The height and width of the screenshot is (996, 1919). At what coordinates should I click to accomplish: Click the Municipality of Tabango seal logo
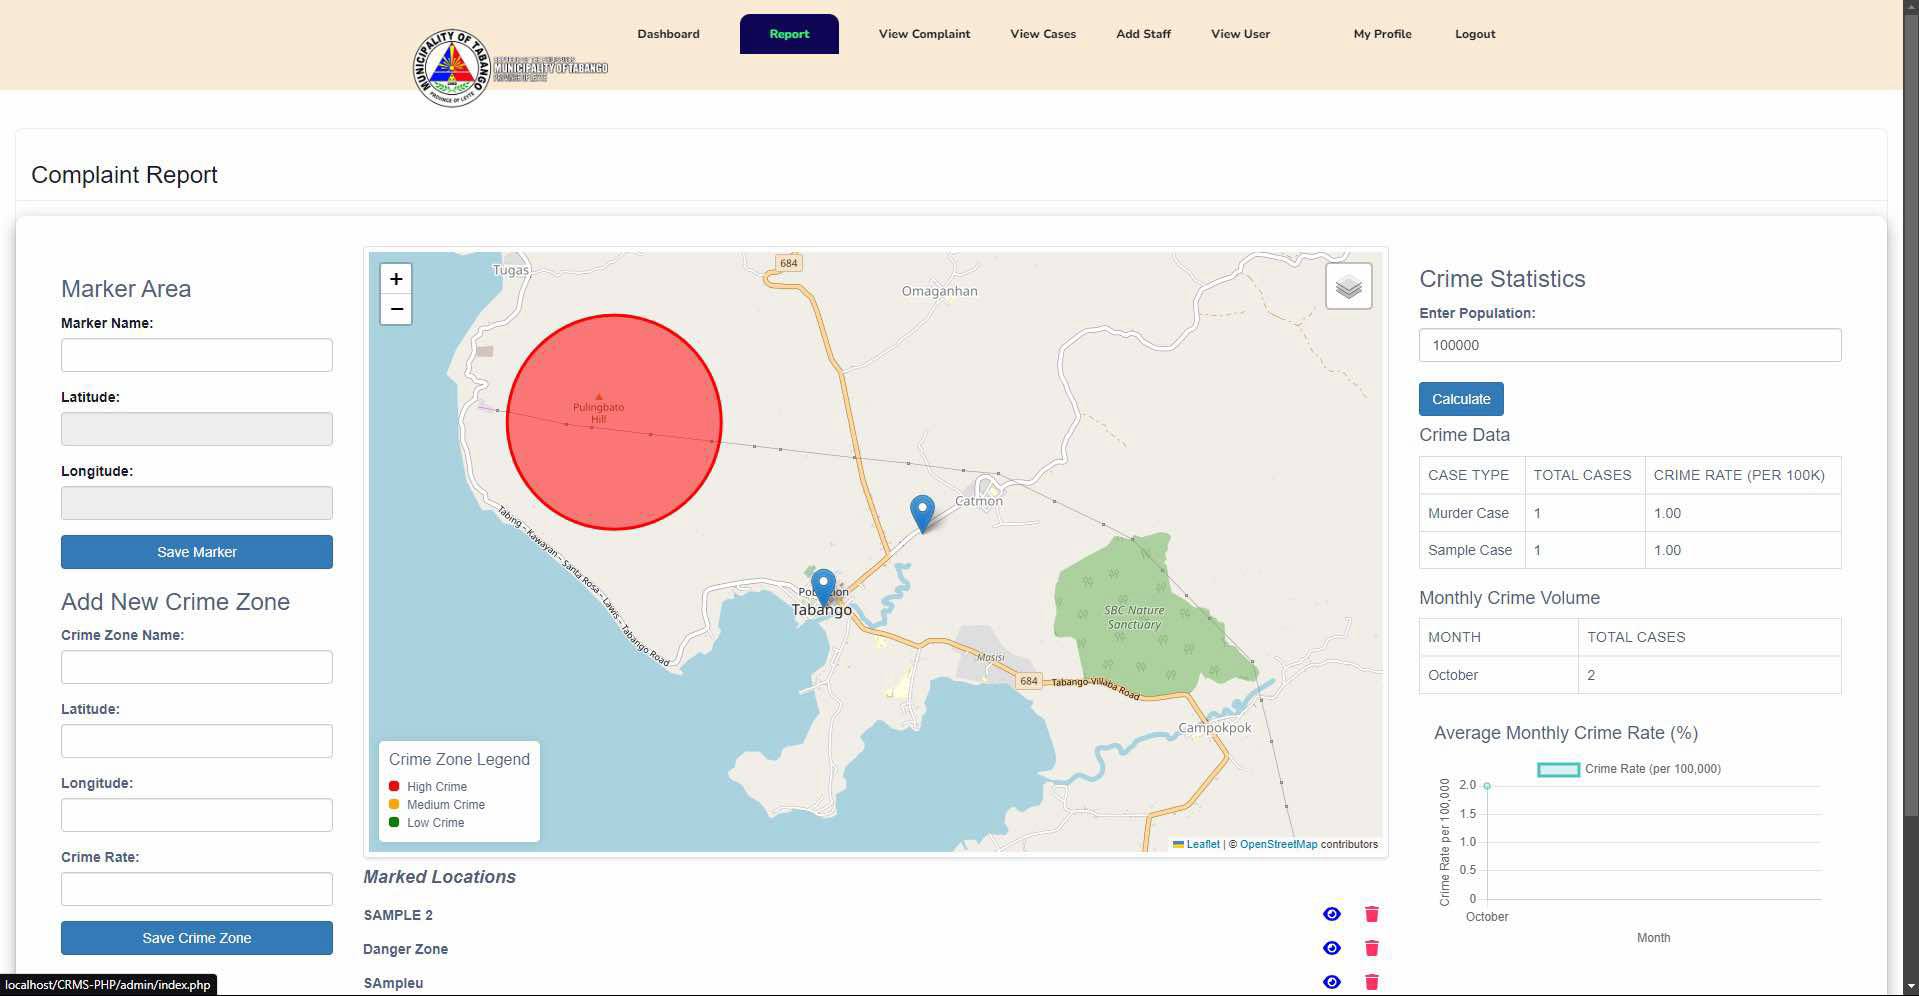click(452, 68)
